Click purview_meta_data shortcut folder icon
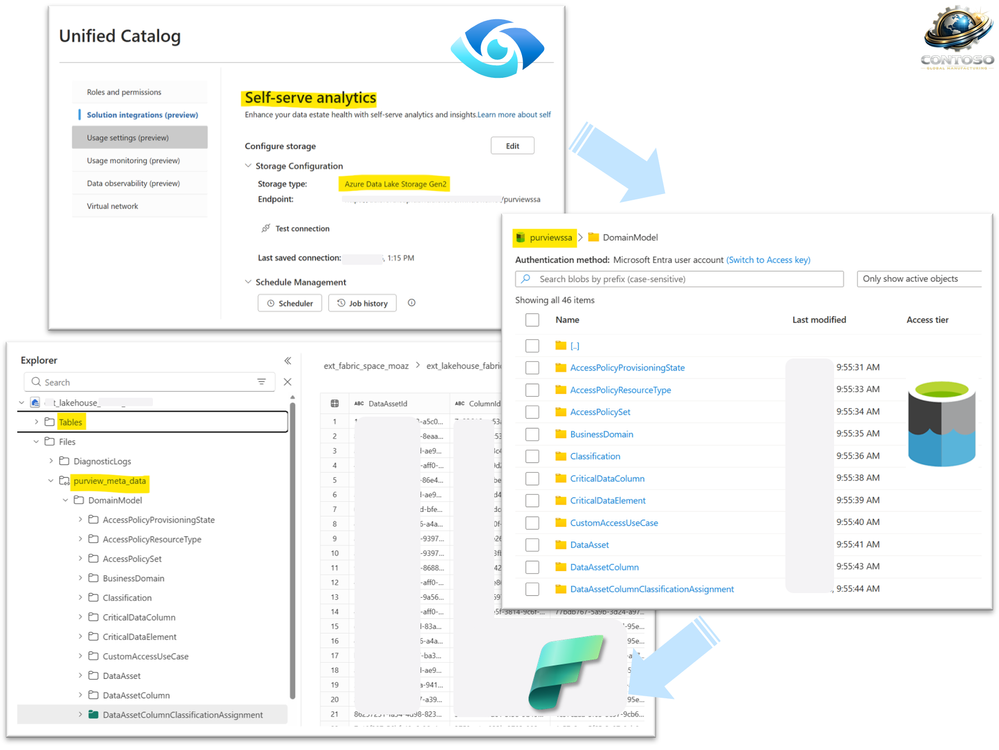Image resolution: width=999 pixels, height=750 pixels. click(64, 480)
